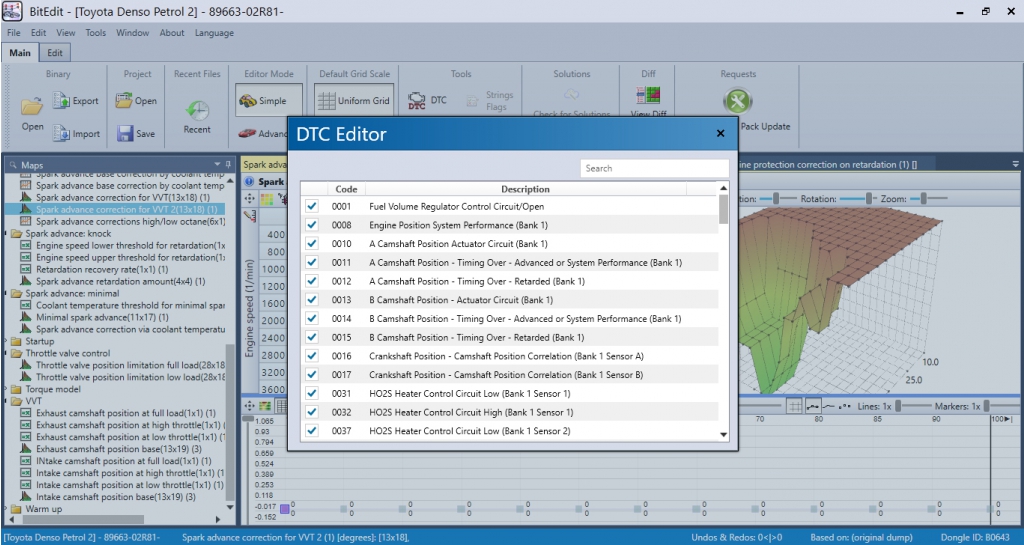The width and height of the screenshot is (1024, 545).
Task: Expand the Warm up folder
Action: [7, 509]
